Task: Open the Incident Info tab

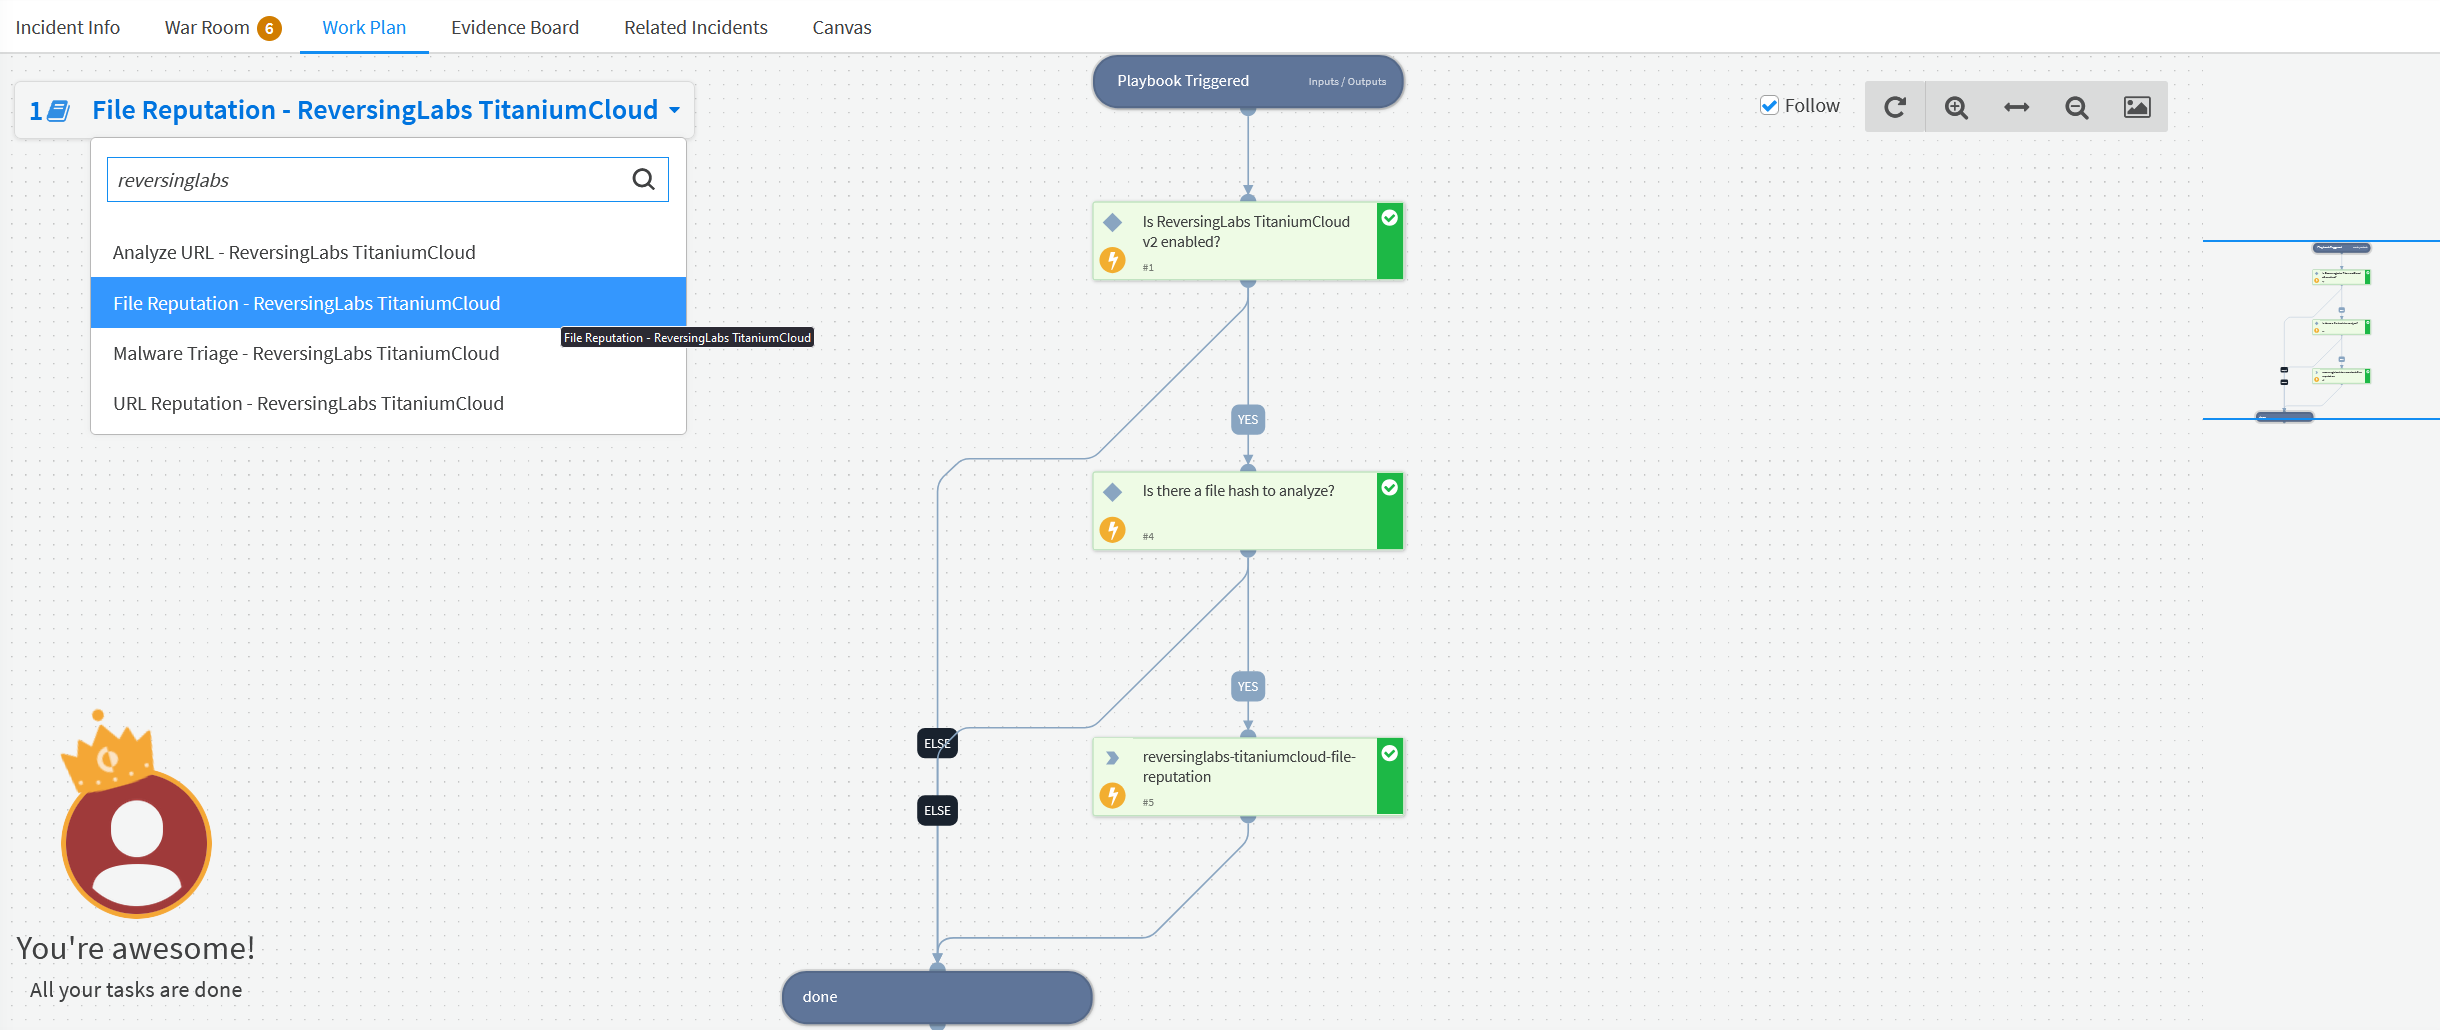Action: pos(68,27)
